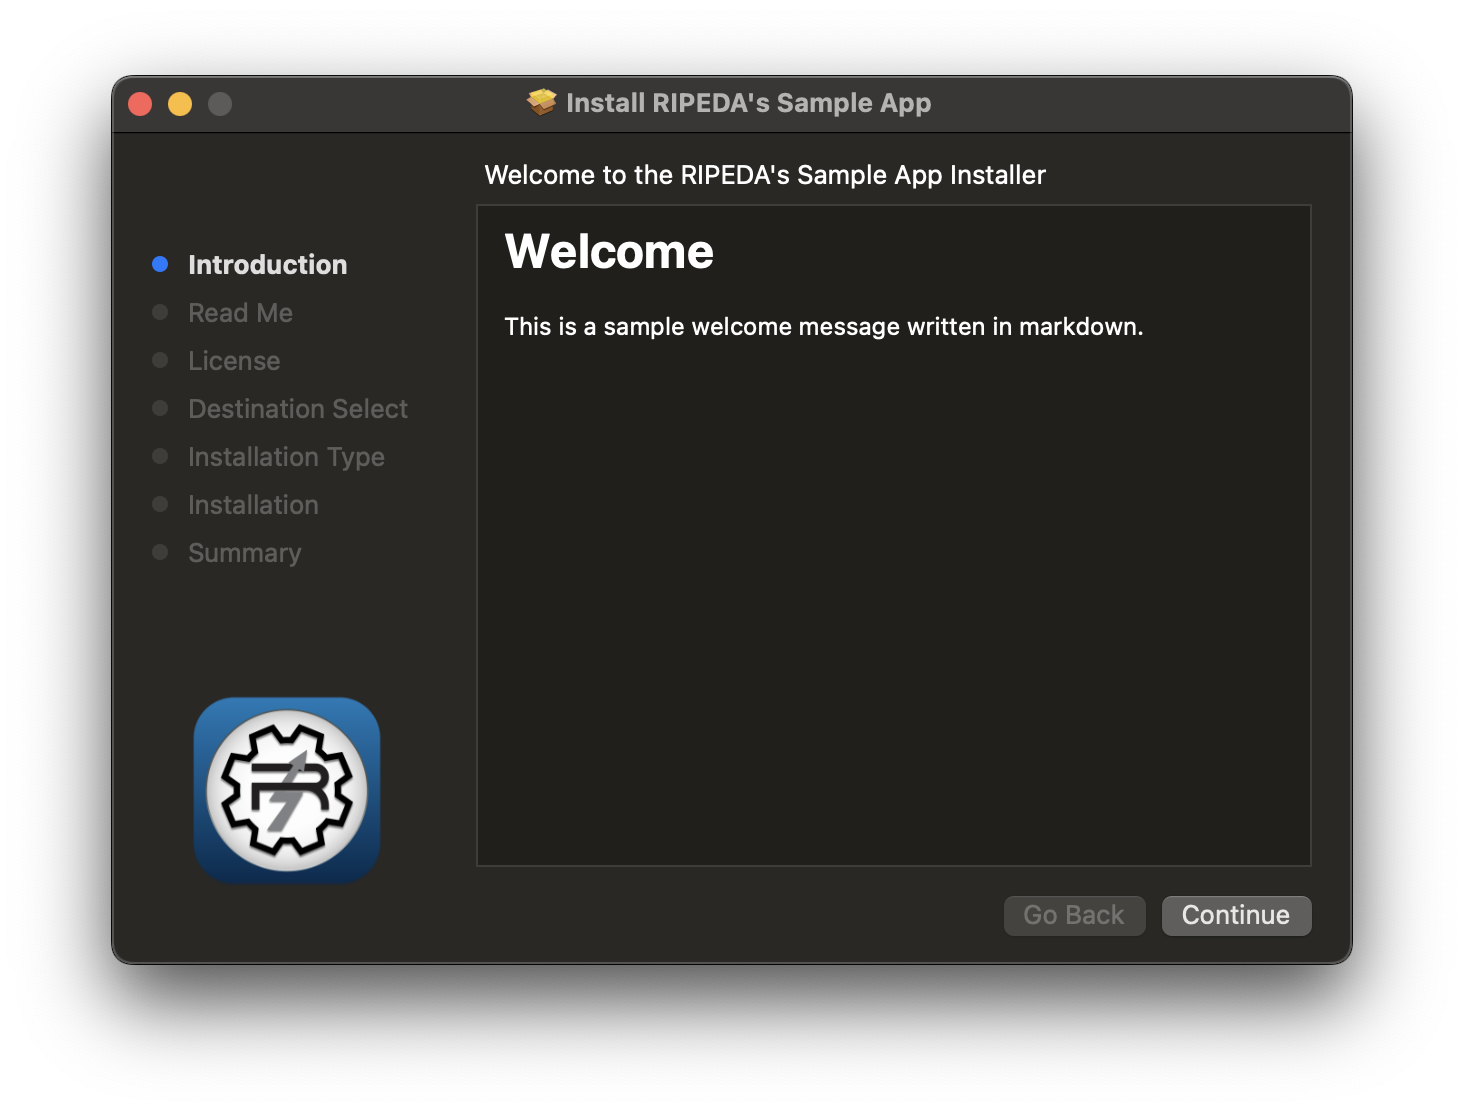Select the Destination Select step

point(297,408)
